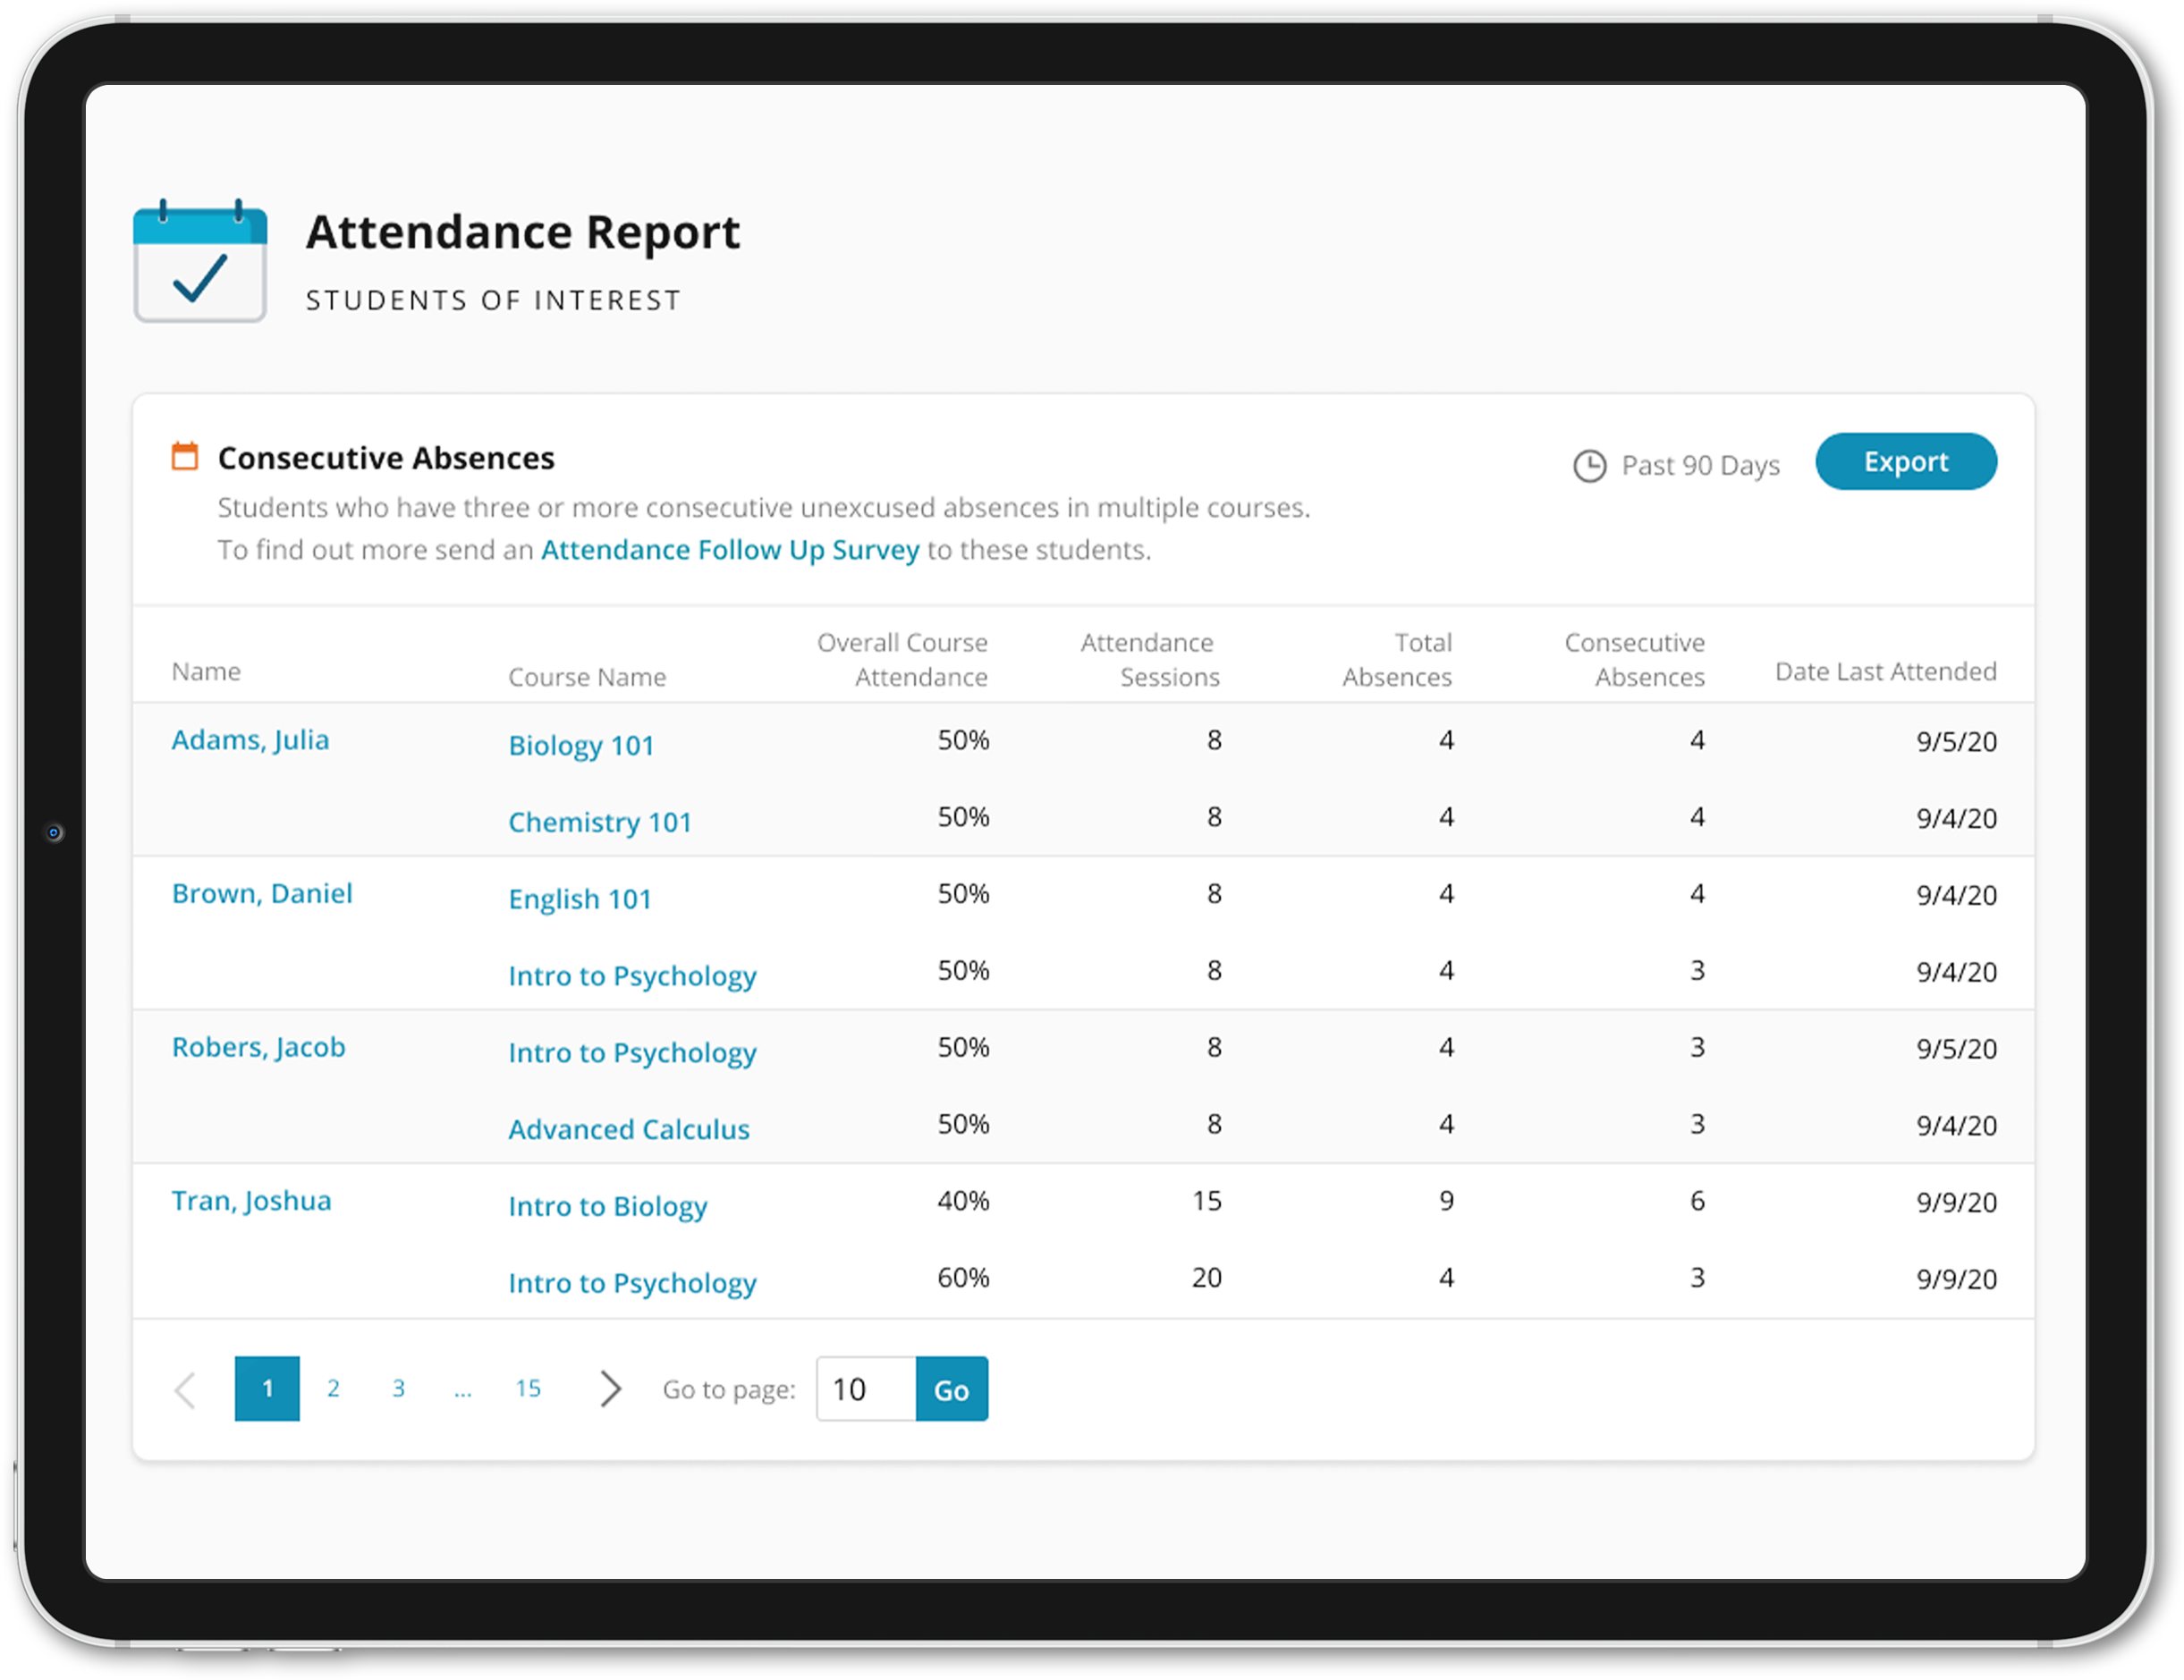The image size is (2184, 1680).
Task: Go to next page with right arrow
Action: pos(610,1389)
